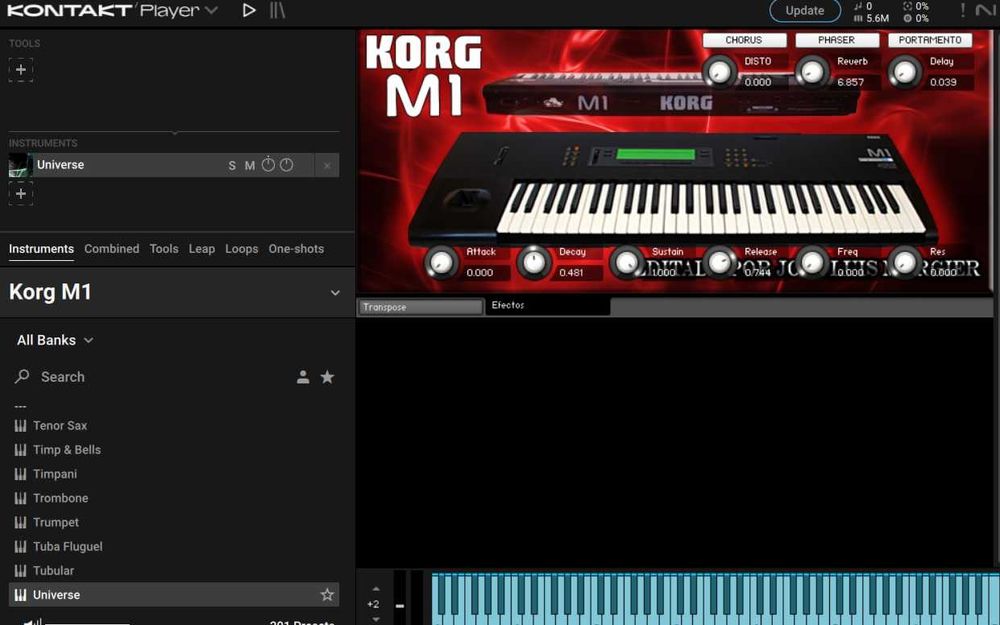Click the Native Instruments logo icon
1000x625 pixels.
click(x=985, y=10)
